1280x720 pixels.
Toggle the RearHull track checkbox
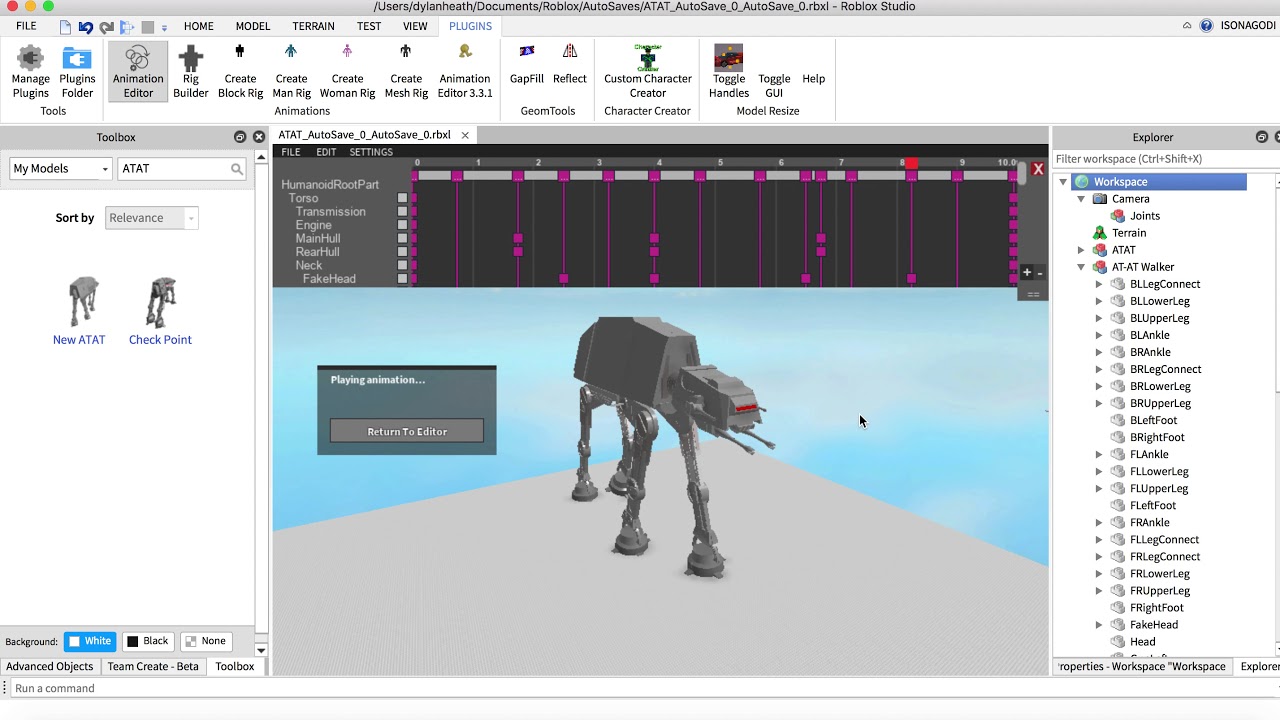tap(403, 252)
